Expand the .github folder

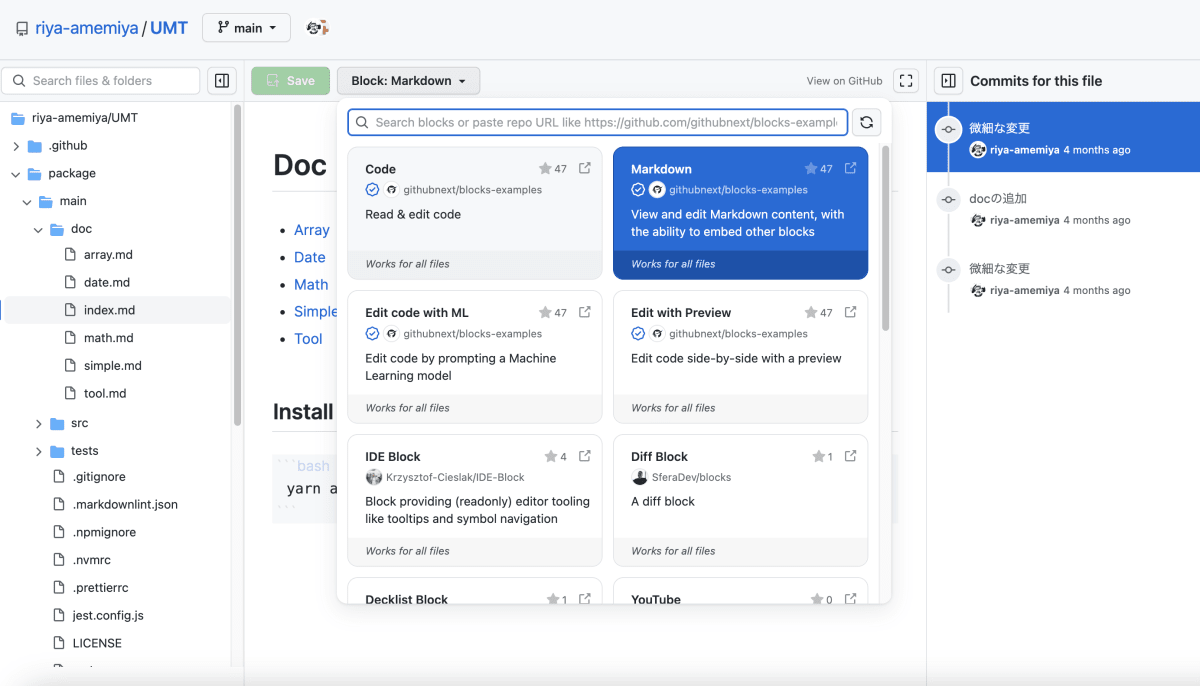pos(16,146)
